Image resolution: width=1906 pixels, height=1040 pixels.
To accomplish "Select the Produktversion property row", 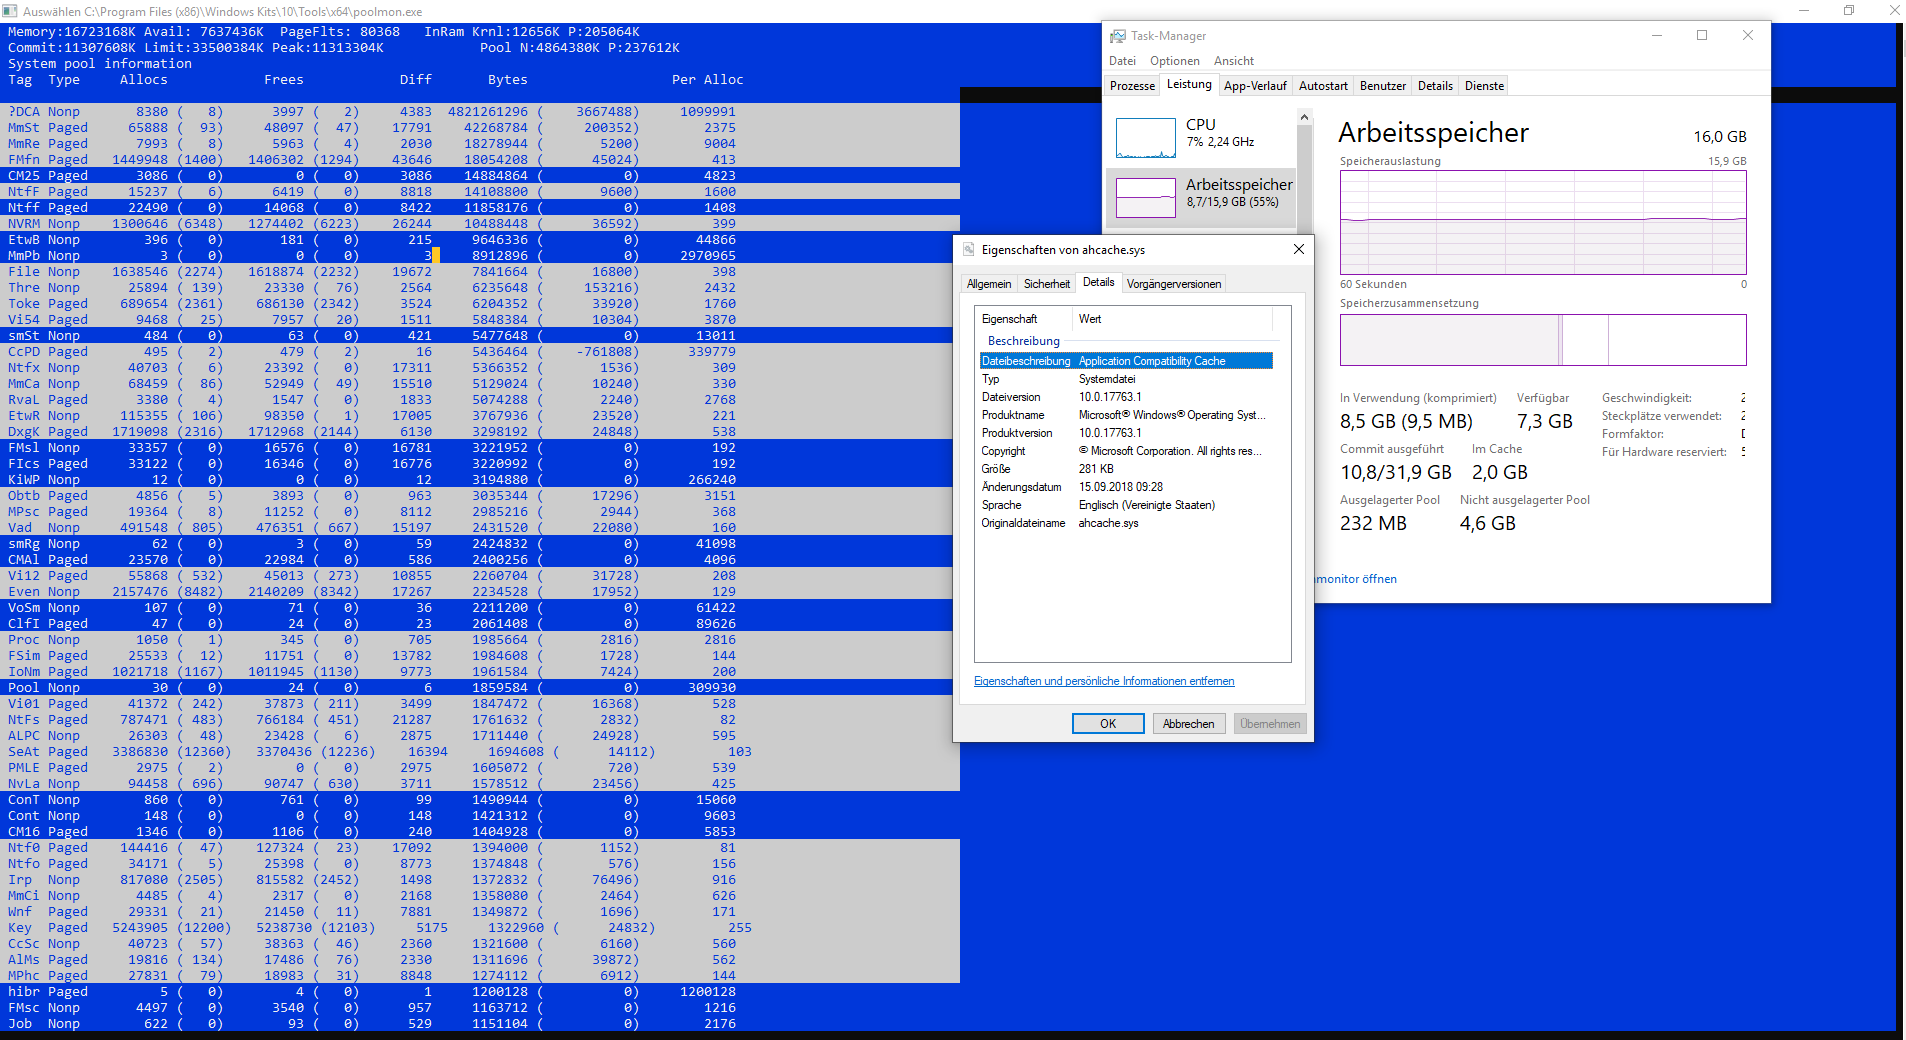I will [1126, 433].
